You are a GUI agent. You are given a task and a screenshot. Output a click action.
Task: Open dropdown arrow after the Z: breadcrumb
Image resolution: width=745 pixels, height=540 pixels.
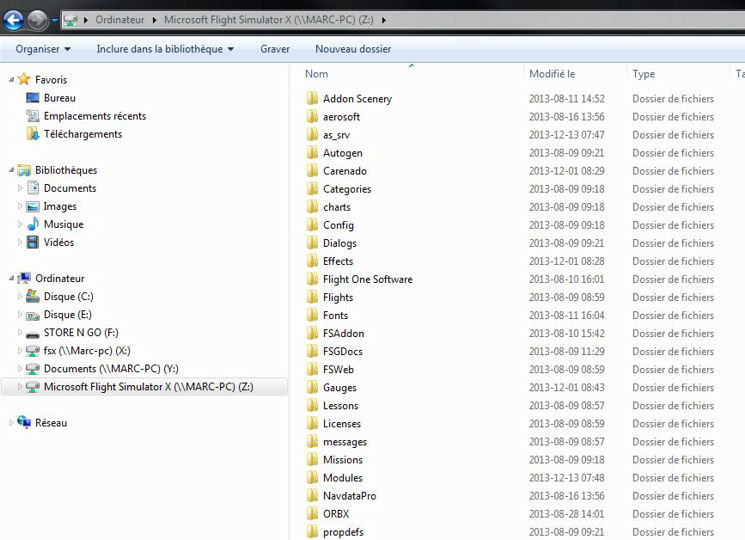coord(383,20)
